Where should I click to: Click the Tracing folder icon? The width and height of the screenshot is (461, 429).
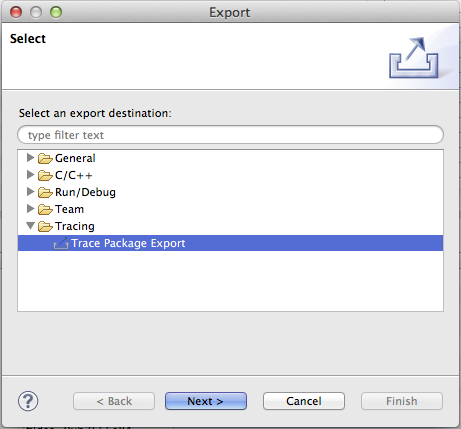pos(45,226)
